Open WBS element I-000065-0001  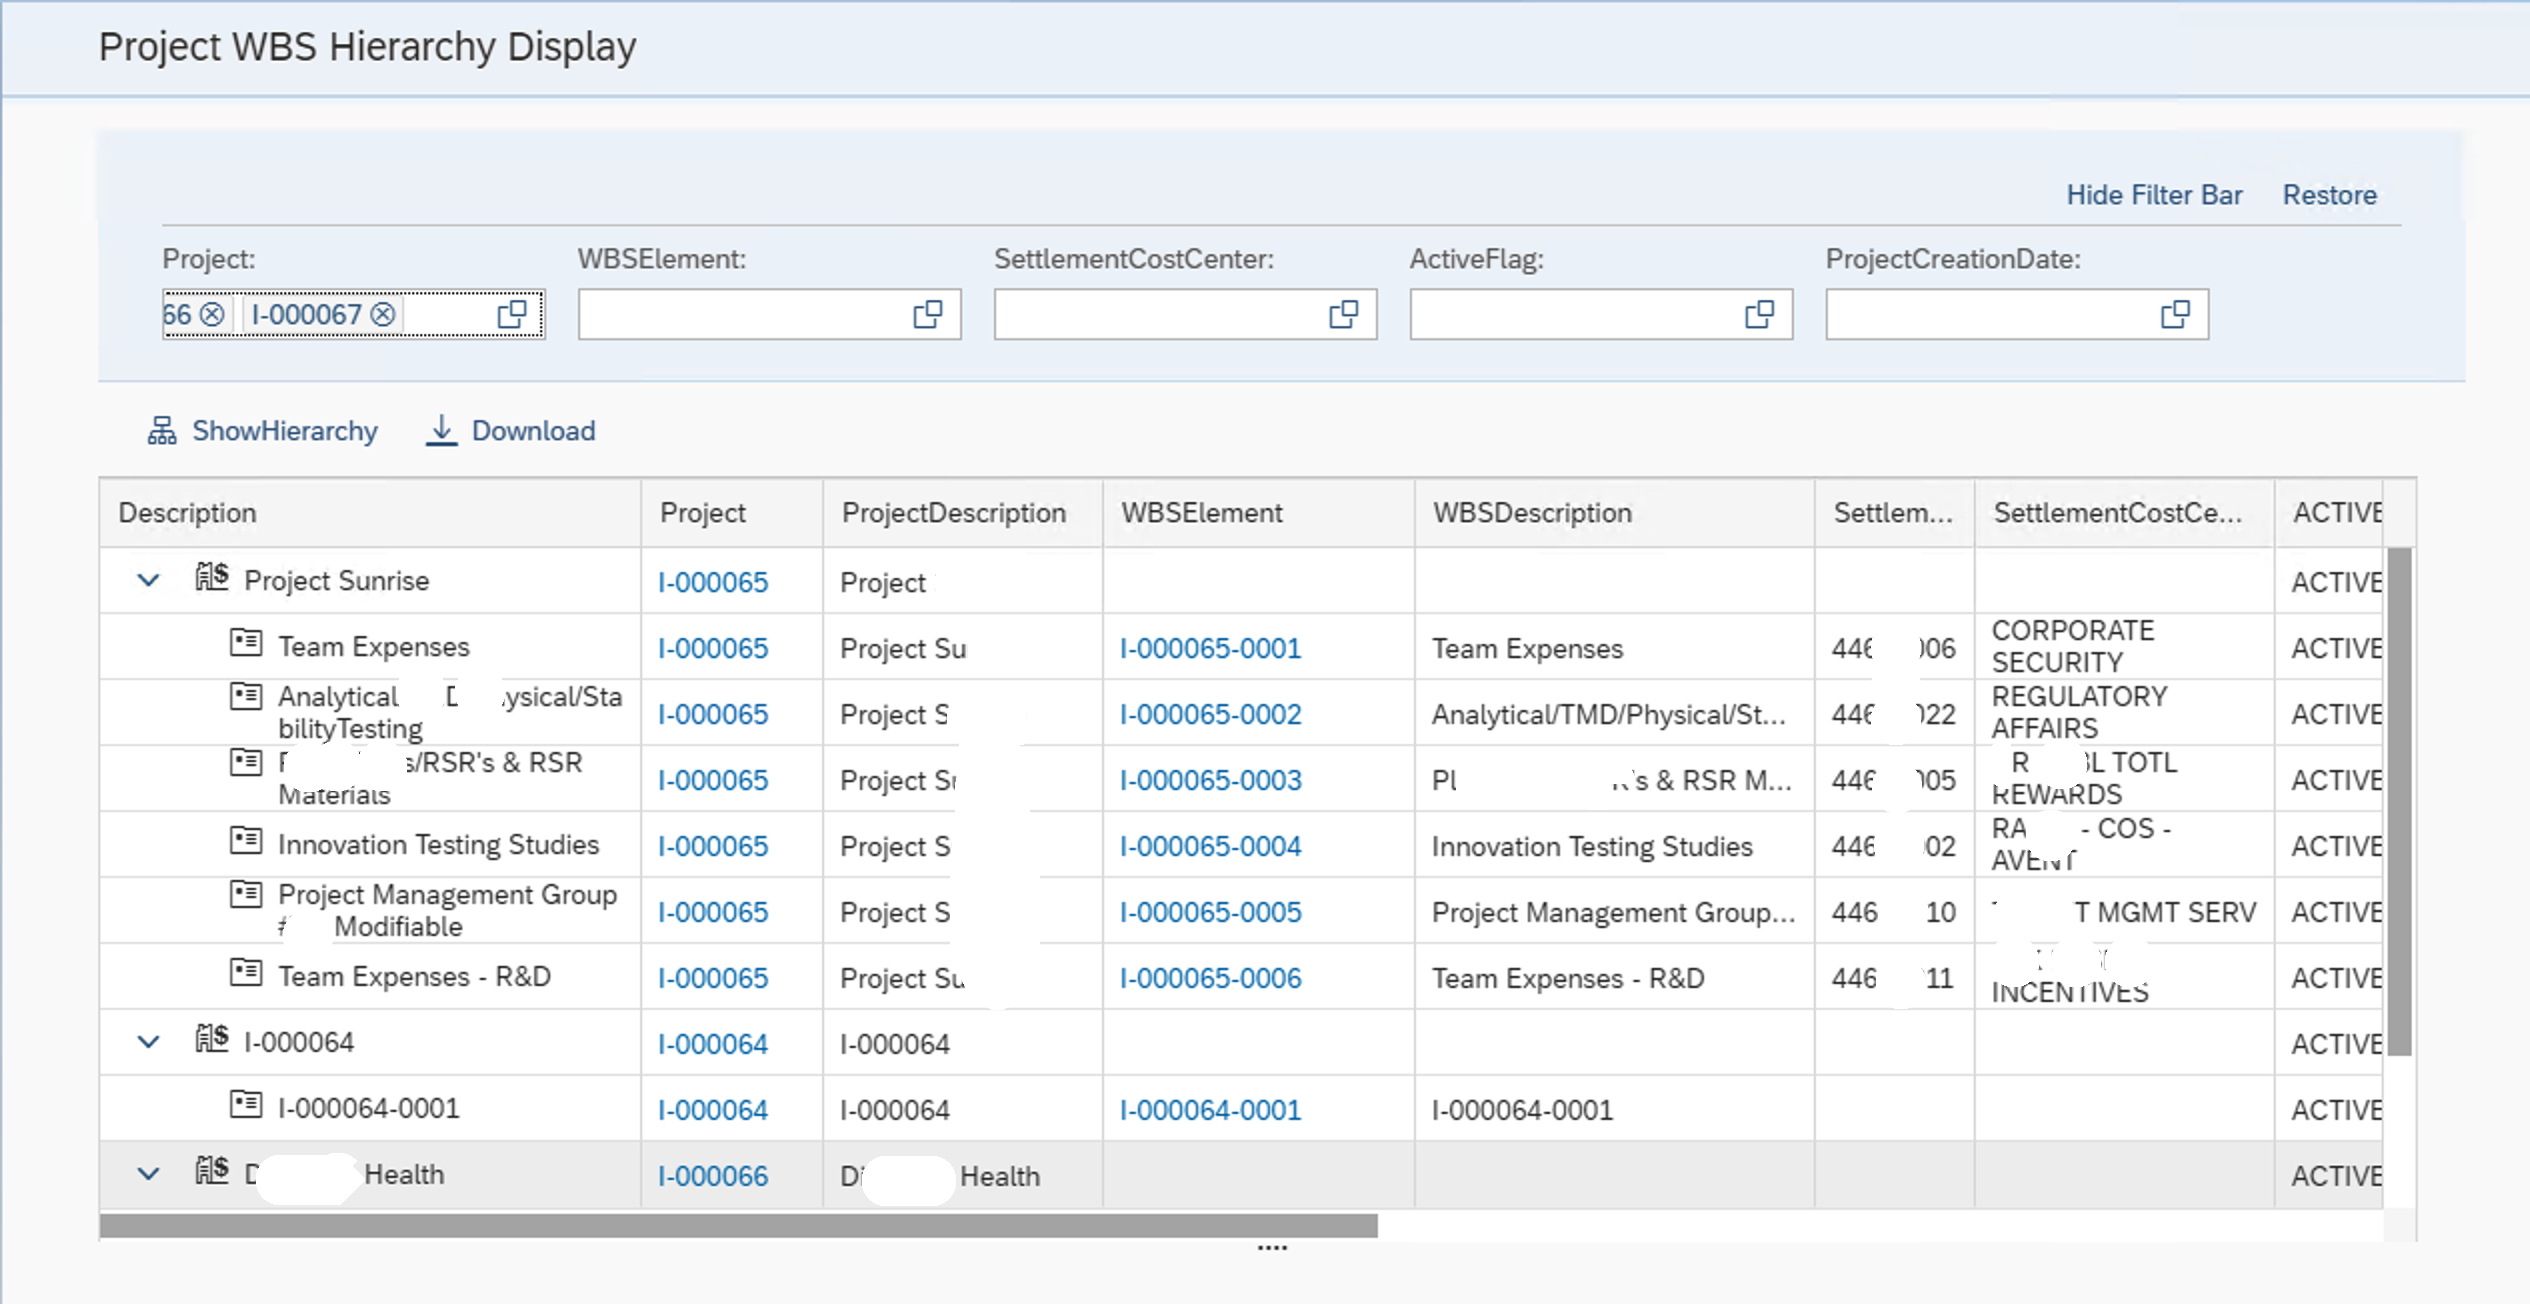point(1211,648)
